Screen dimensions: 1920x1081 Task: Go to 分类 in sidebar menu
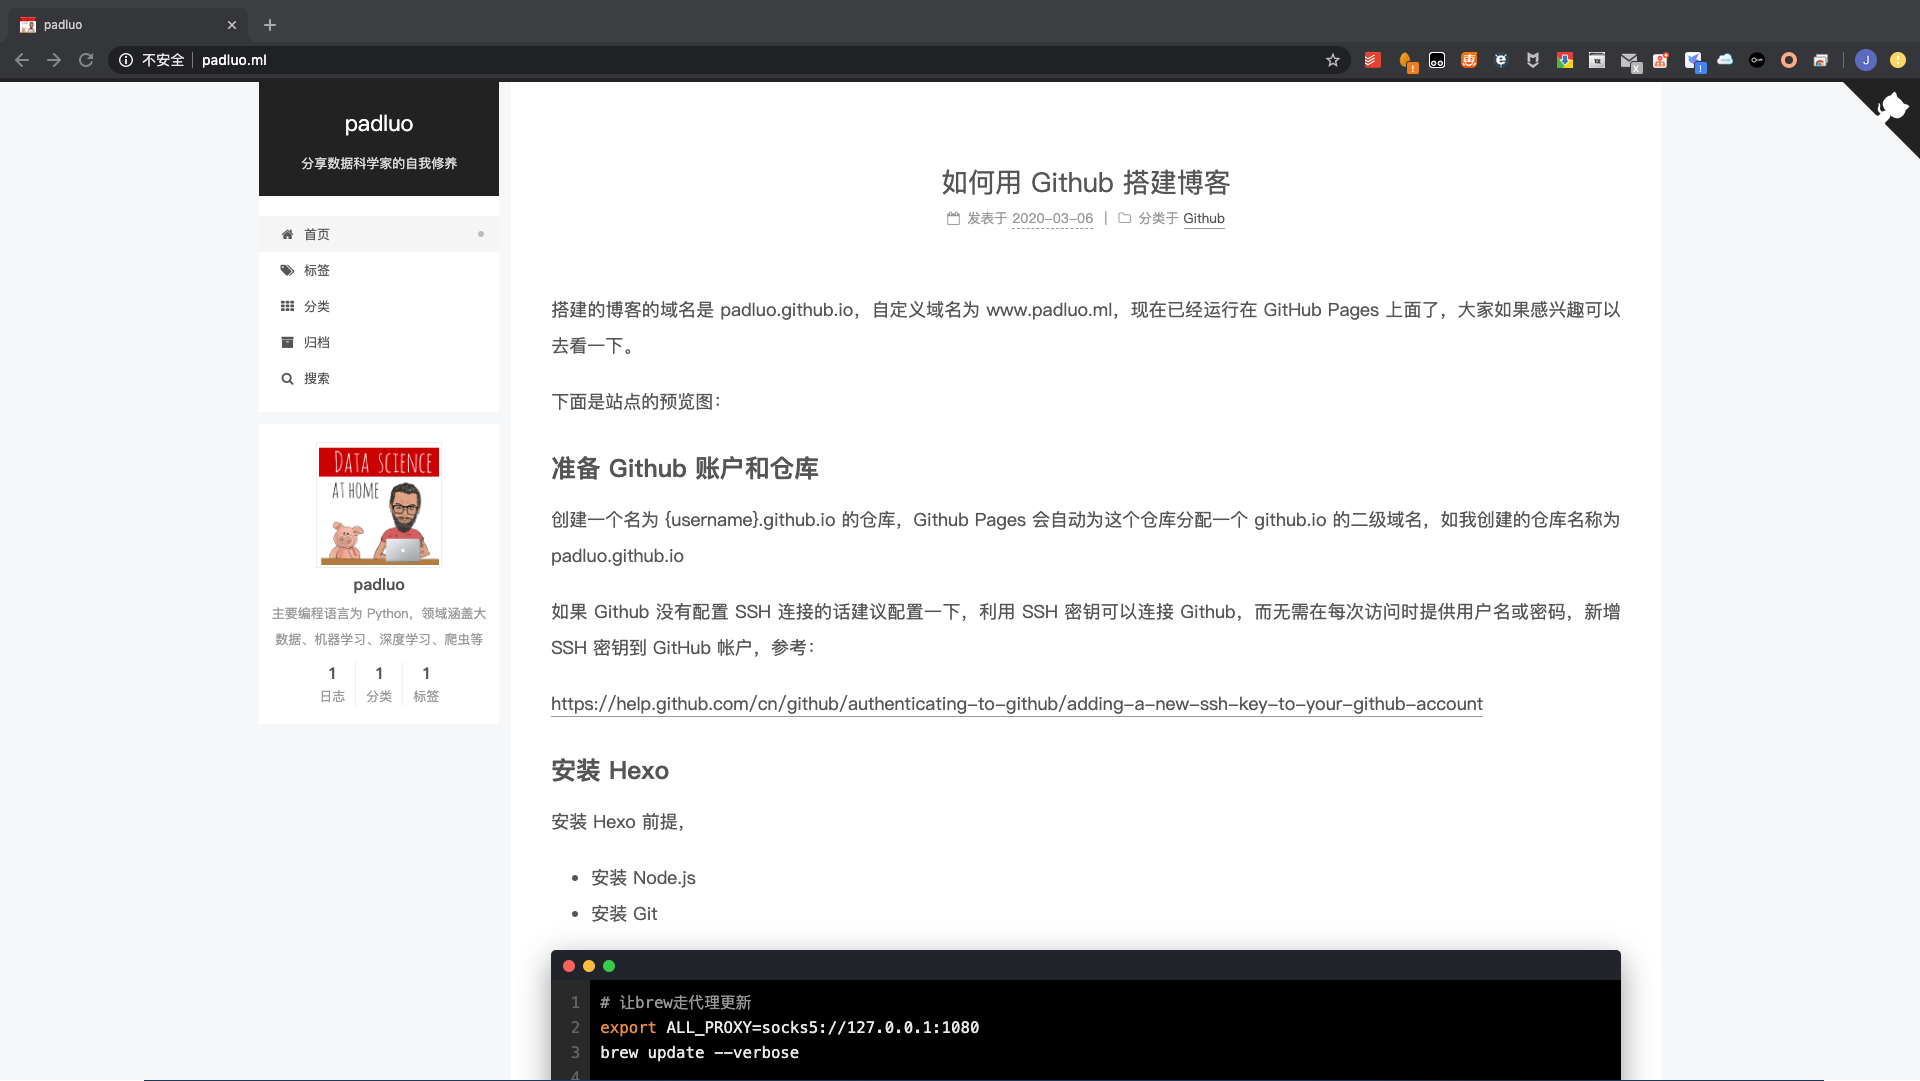[x=317, y=306]
